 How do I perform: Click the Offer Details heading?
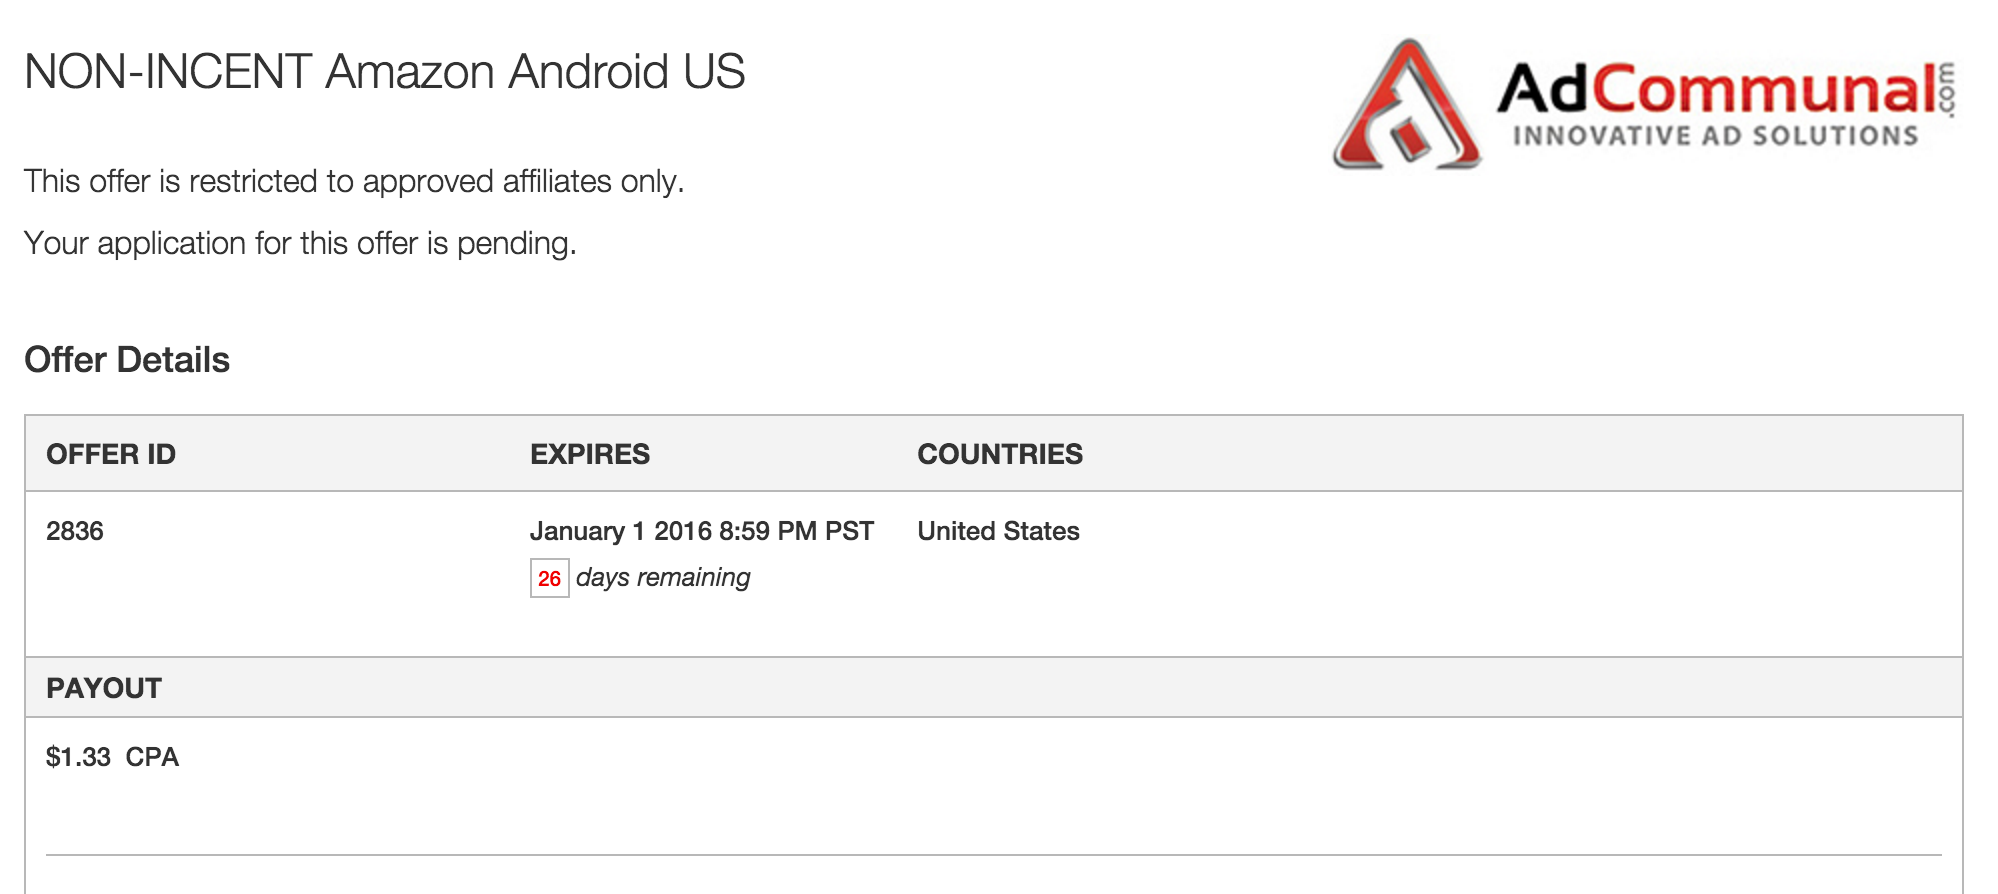[x=127, y=360]
